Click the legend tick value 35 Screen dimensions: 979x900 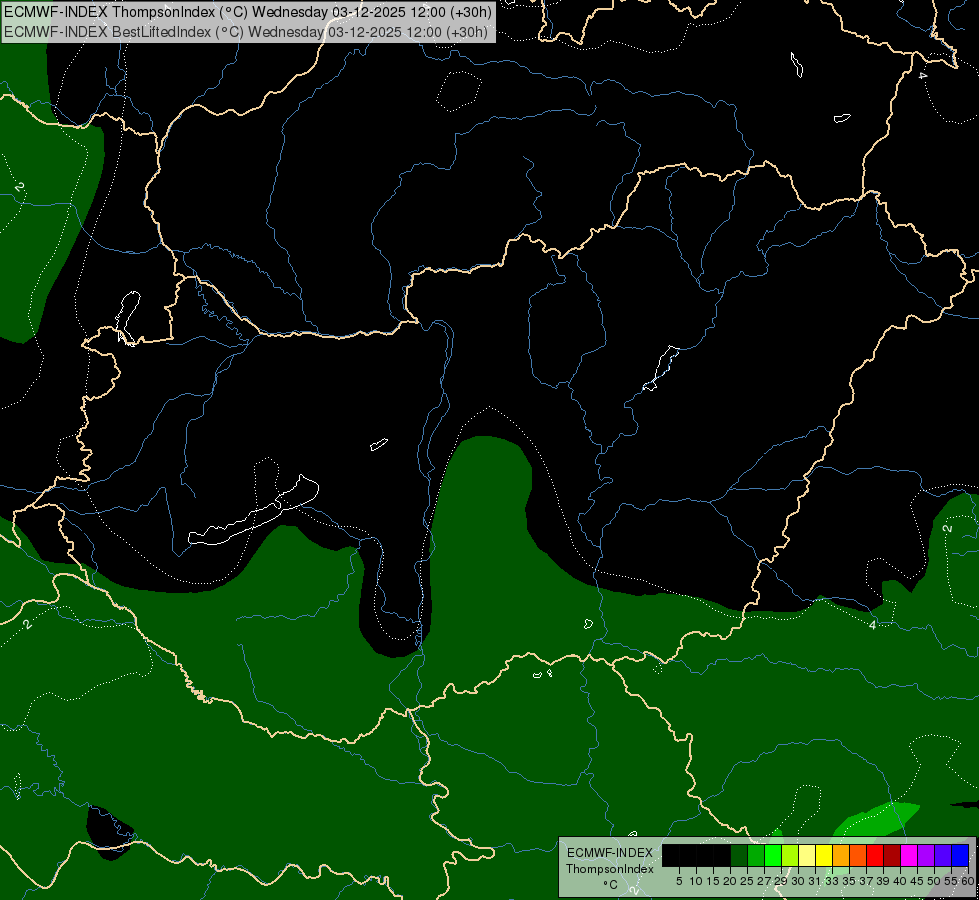(849, 881)
